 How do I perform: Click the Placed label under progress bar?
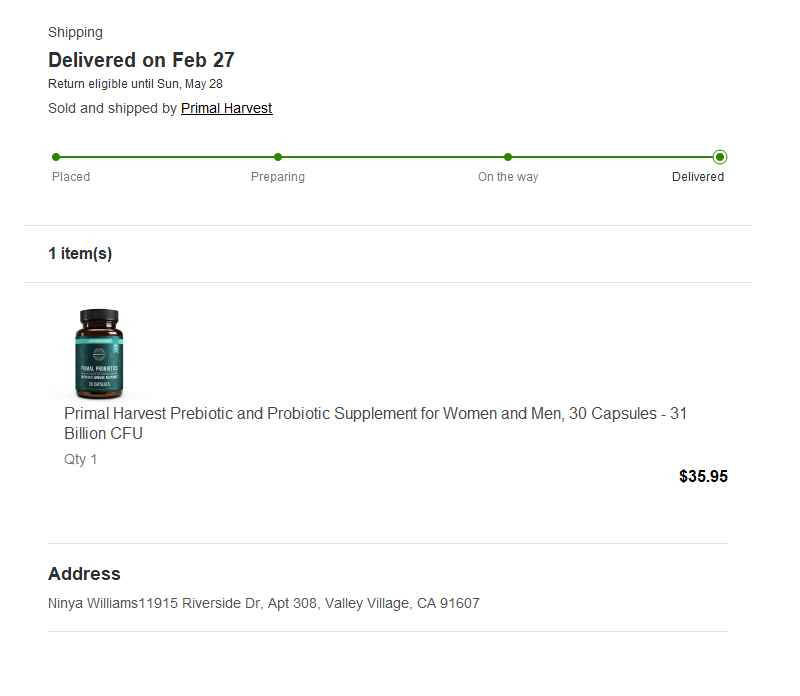point(71,177)
